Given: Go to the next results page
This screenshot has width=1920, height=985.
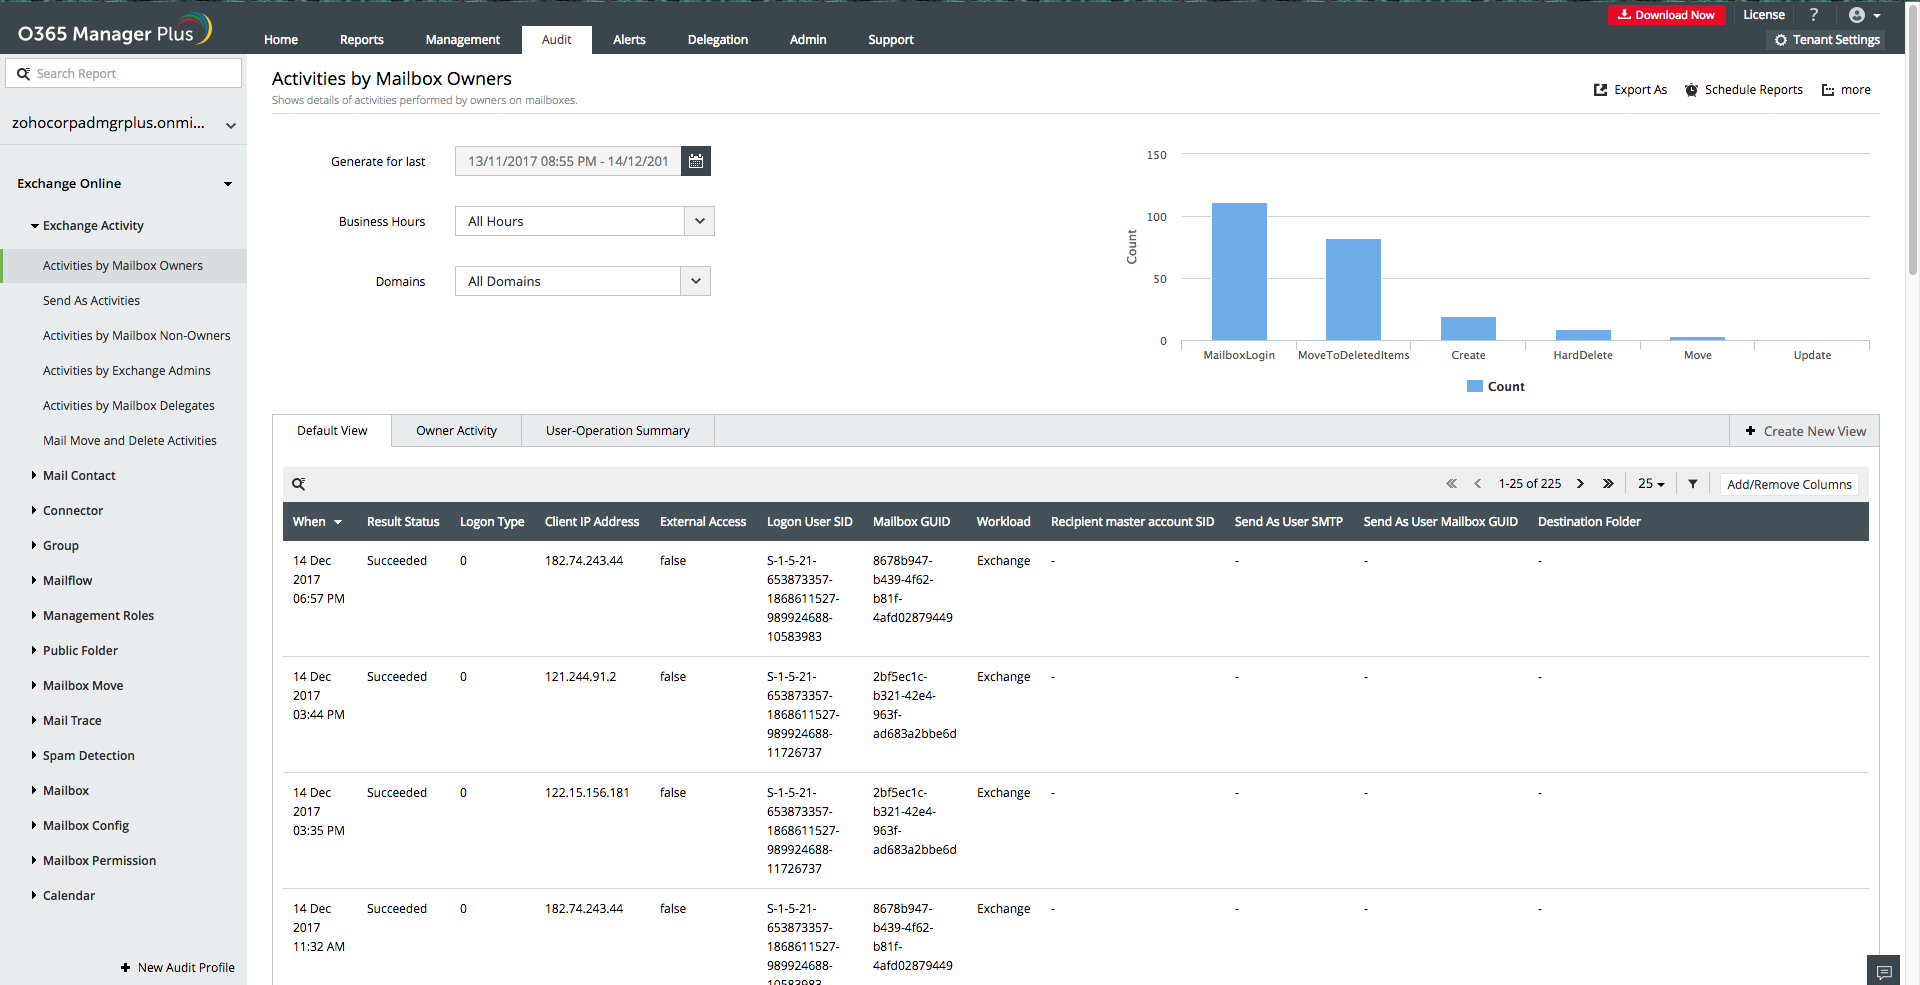Looking at the screenshot, I should point(1580,484).
